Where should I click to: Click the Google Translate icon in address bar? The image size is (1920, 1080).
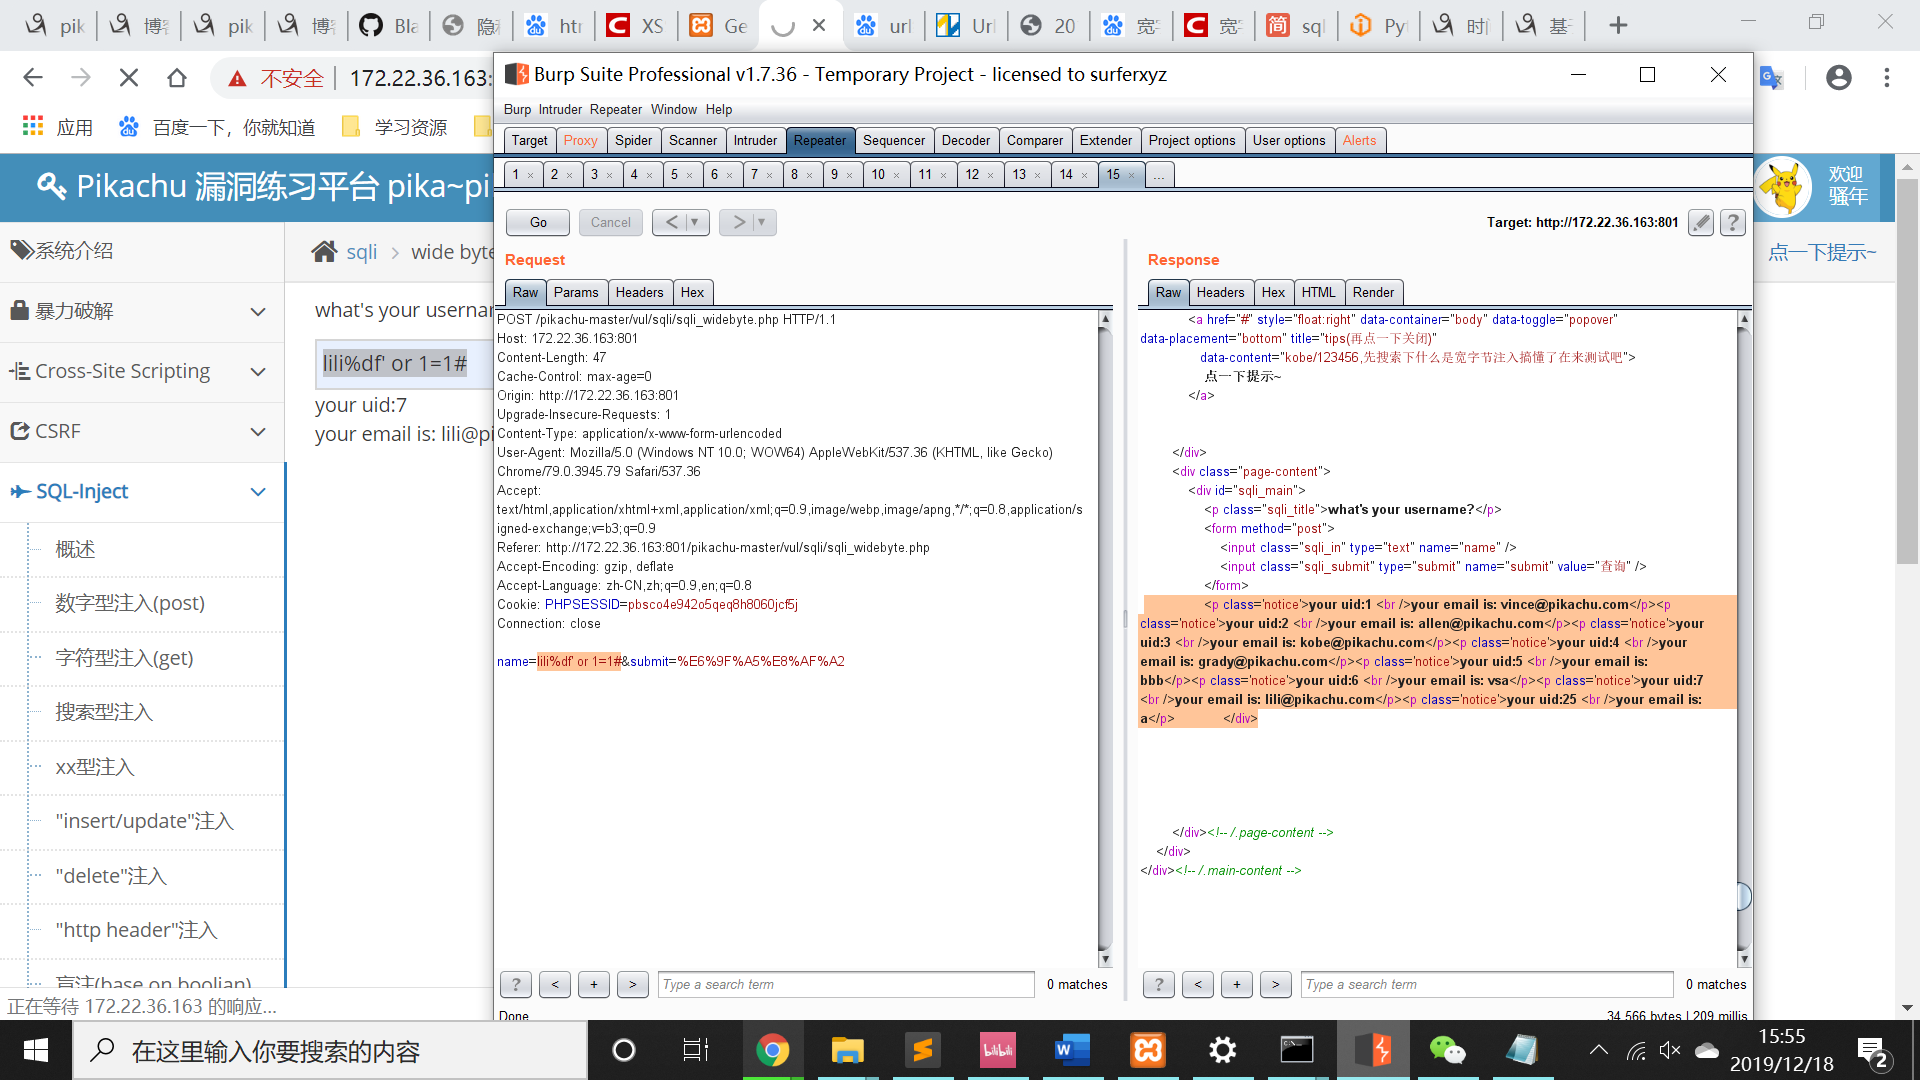click(1771, 78)
